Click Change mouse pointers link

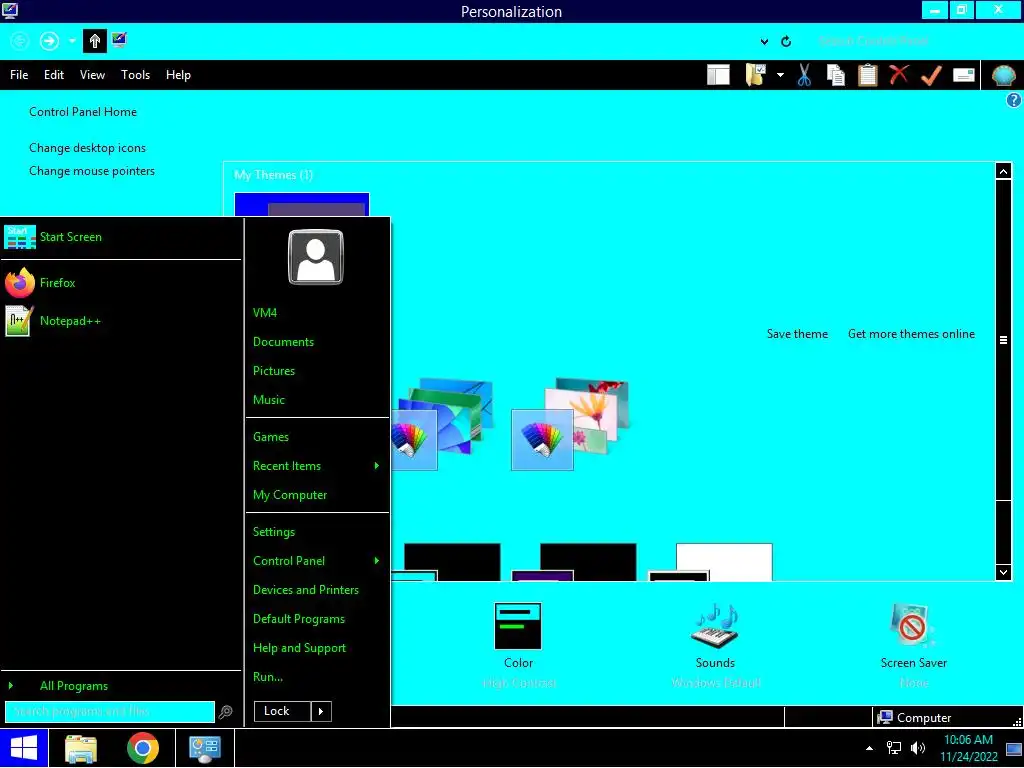(92, 171)
